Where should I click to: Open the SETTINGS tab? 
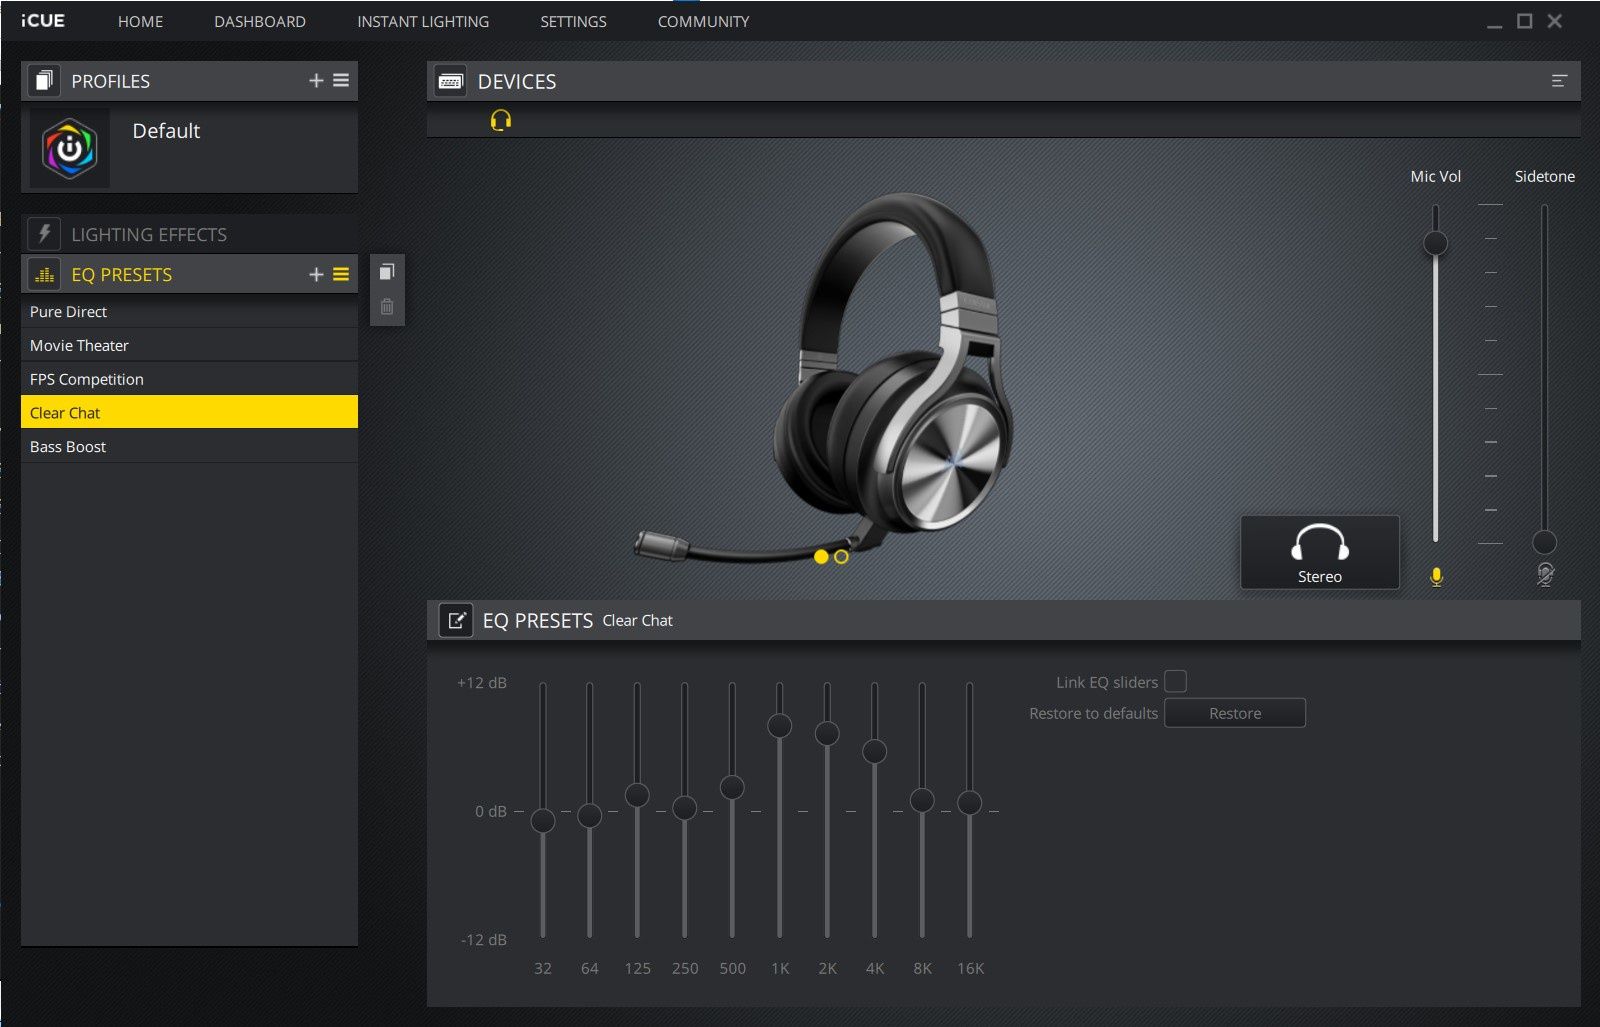(x=573, y=21)
